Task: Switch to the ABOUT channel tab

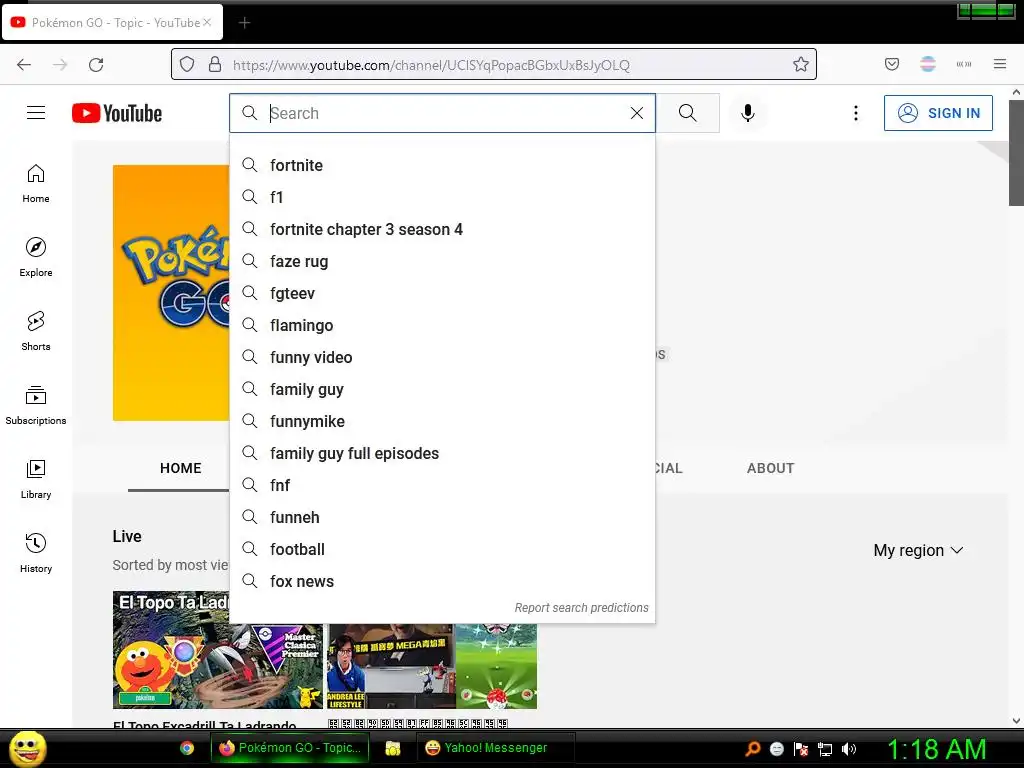Action: click(771, 468)
